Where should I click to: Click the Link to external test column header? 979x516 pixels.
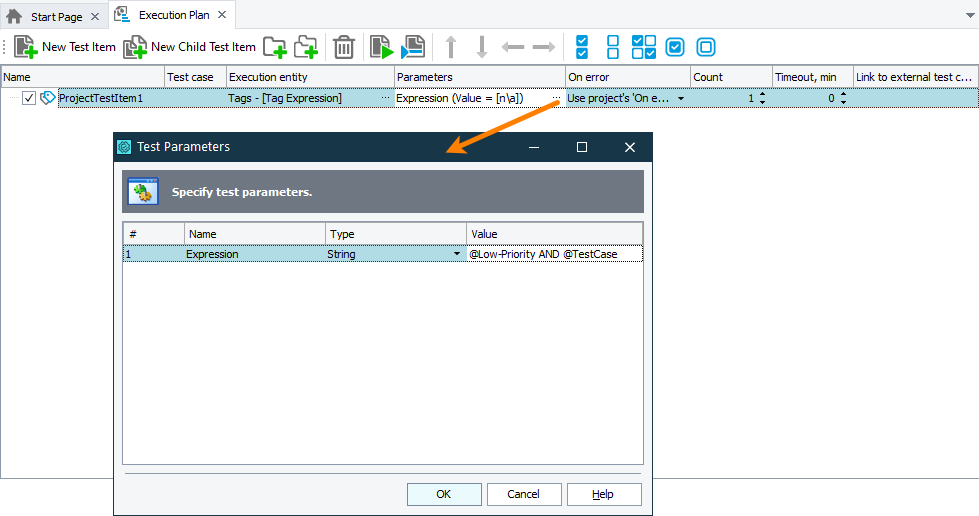[x=915, y=77]
